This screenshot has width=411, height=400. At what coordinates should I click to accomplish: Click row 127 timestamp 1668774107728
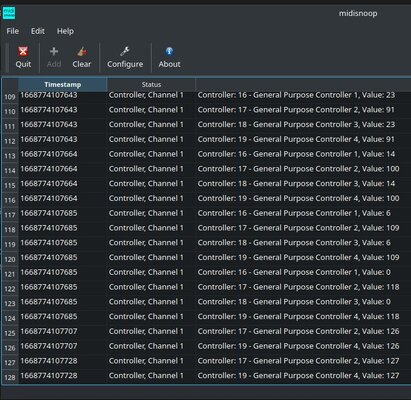click(49, 361)
